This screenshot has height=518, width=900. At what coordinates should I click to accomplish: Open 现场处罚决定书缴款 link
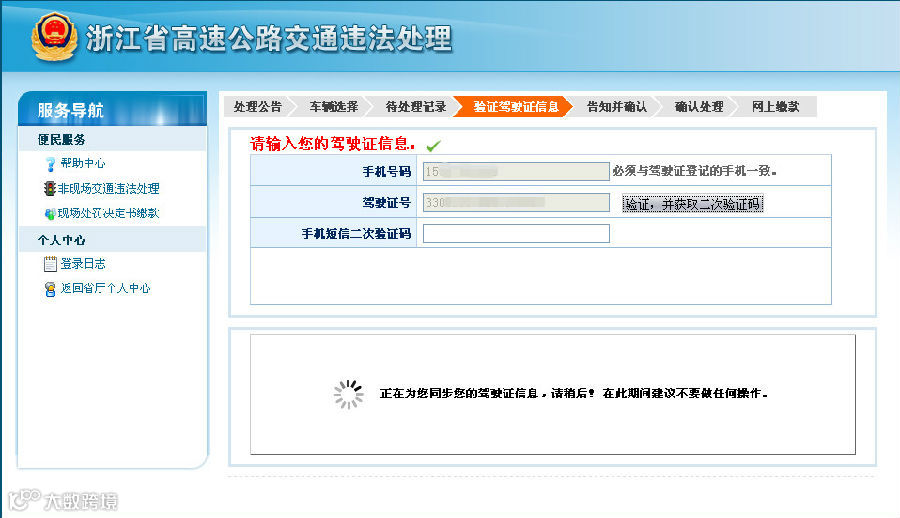tap(108, 213)
